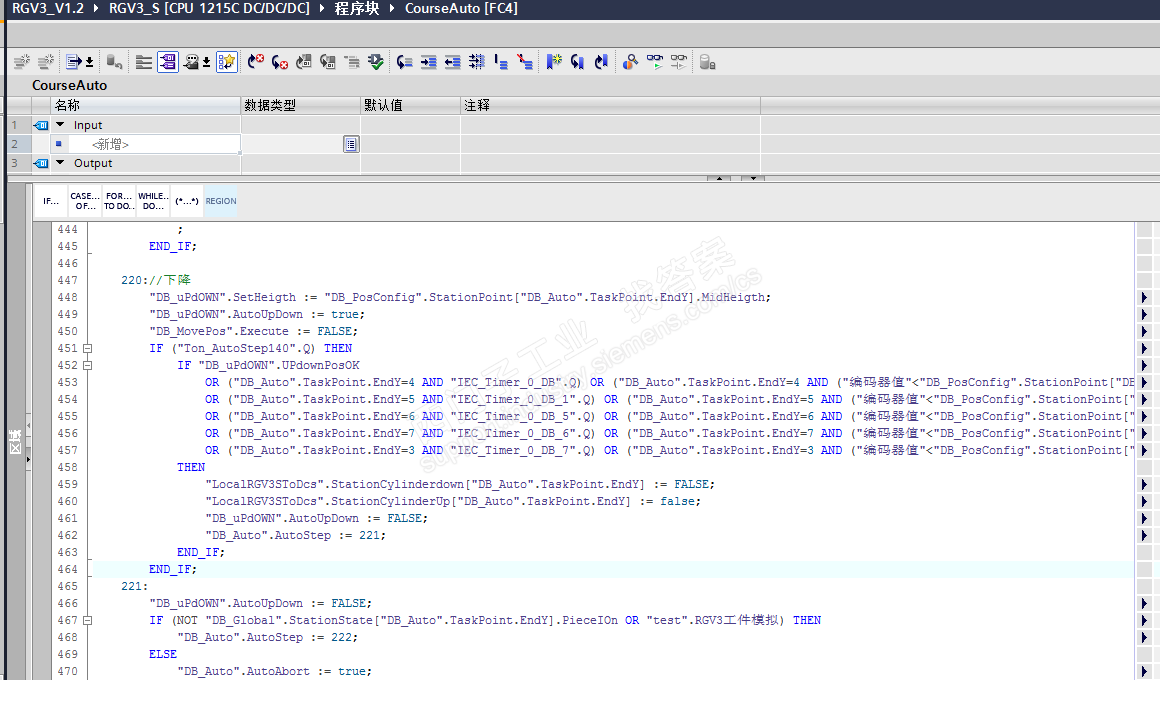Screen dimensions: 1160x708
Task: Click the navigate-to-line arrow icon
Action: coord(73,62)
